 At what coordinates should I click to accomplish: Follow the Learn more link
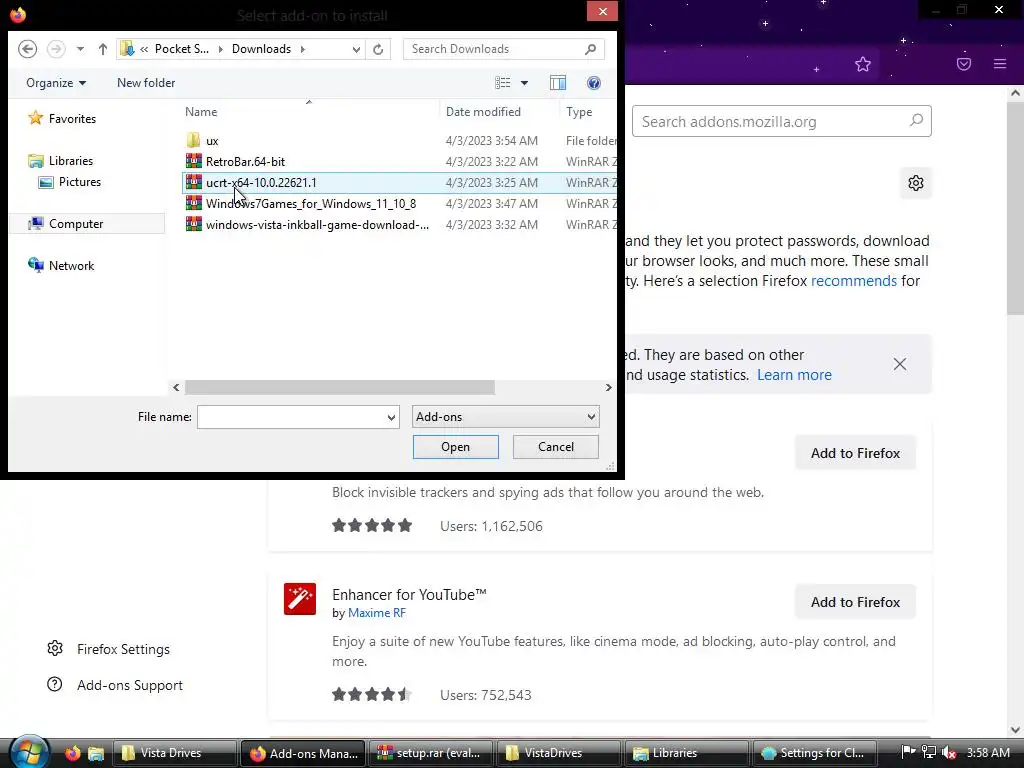(x=794, y=375)
